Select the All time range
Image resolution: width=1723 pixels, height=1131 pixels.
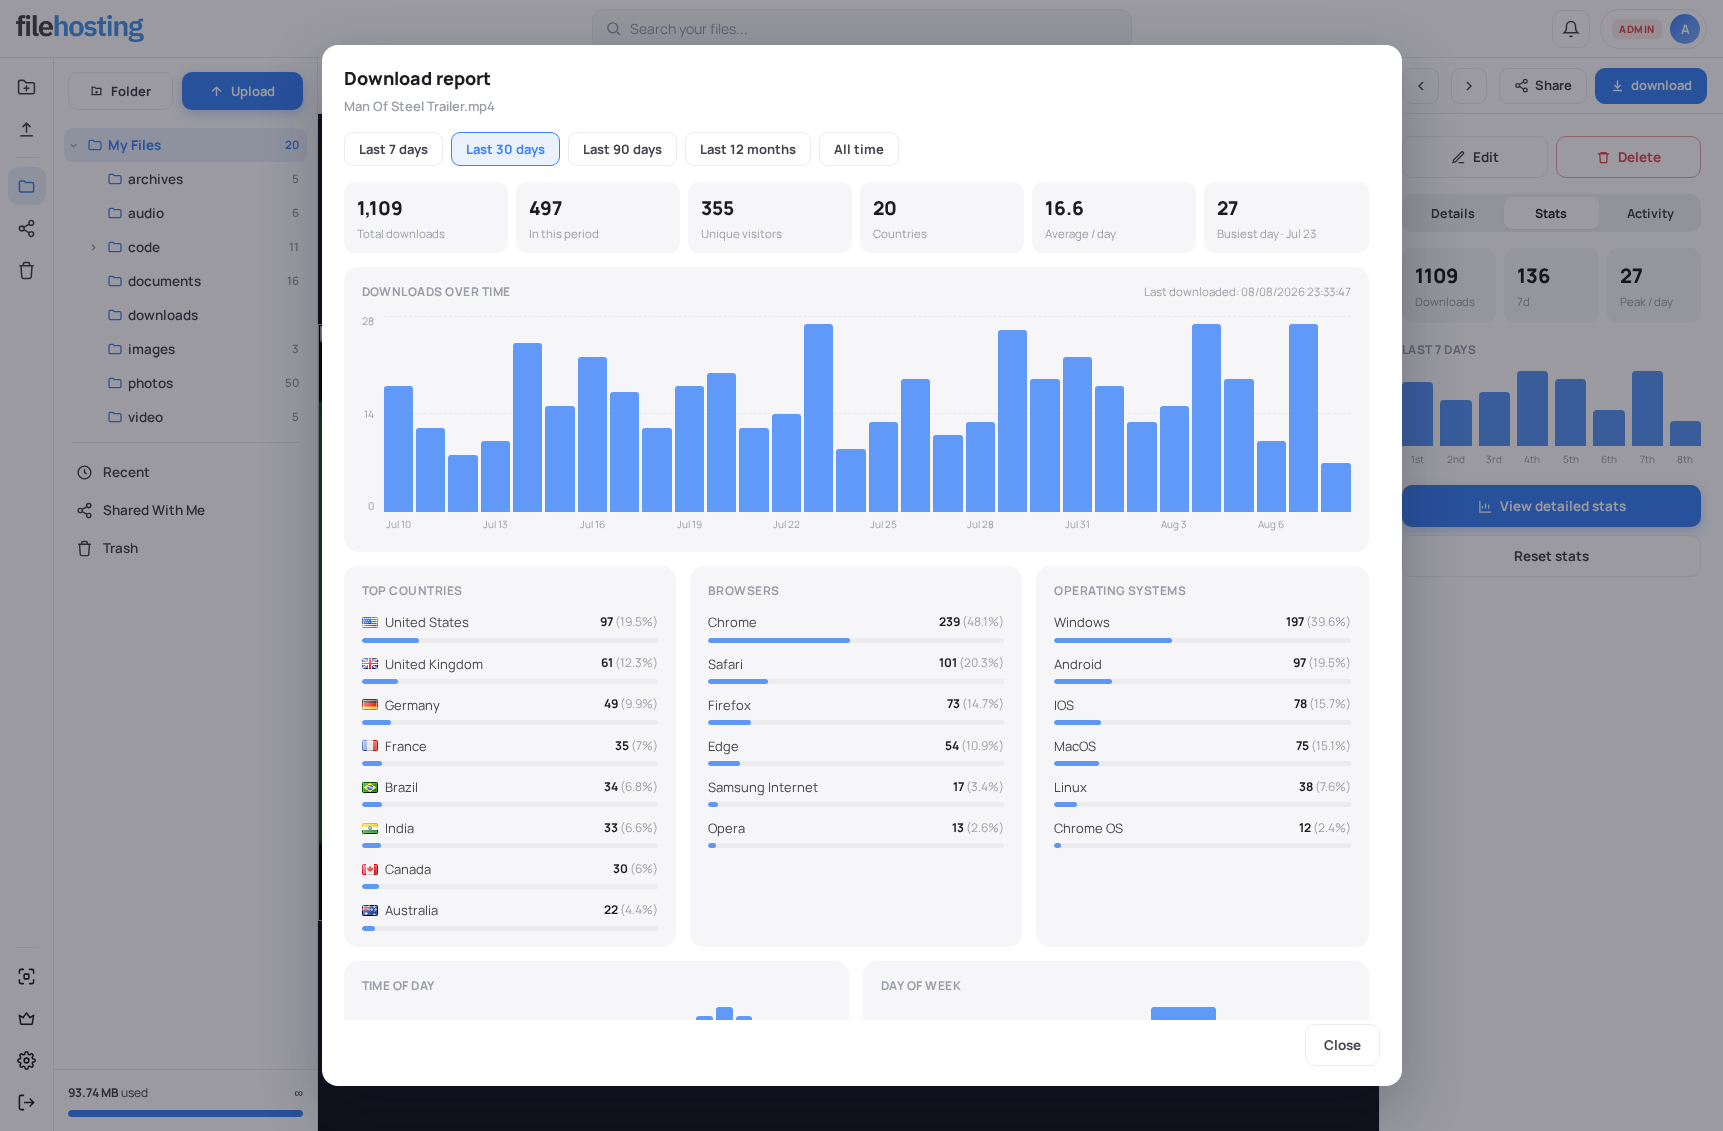858,149
